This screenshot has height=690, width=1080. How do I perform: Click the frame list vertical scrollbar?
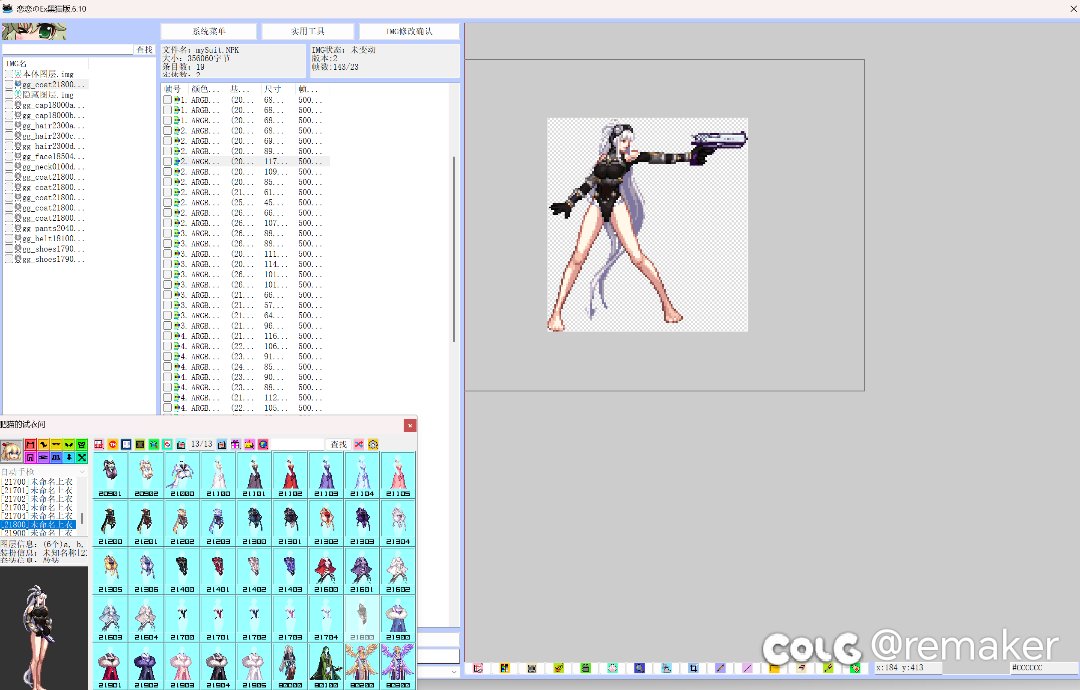(454, 249)
